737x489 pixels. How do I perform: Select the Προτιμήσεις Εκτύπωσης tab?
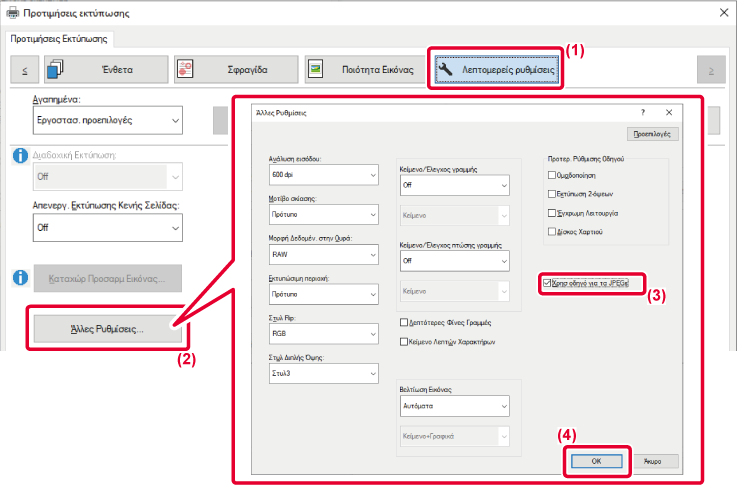point(60,39)
